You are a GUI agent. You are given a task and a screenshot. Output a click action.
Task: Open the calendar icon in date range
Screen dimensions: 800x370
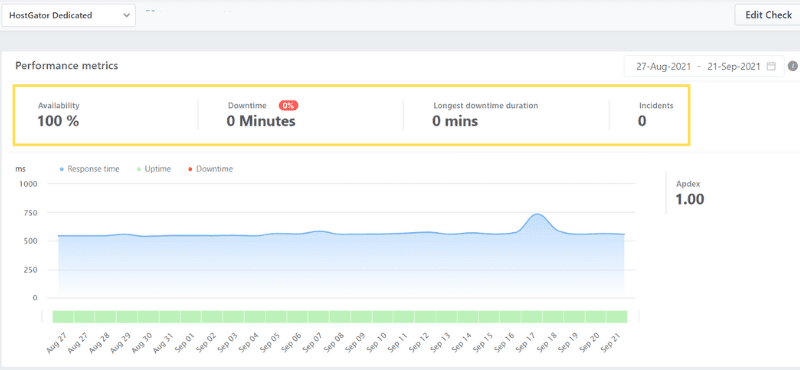pyautogui.click(x=771, y=66)
